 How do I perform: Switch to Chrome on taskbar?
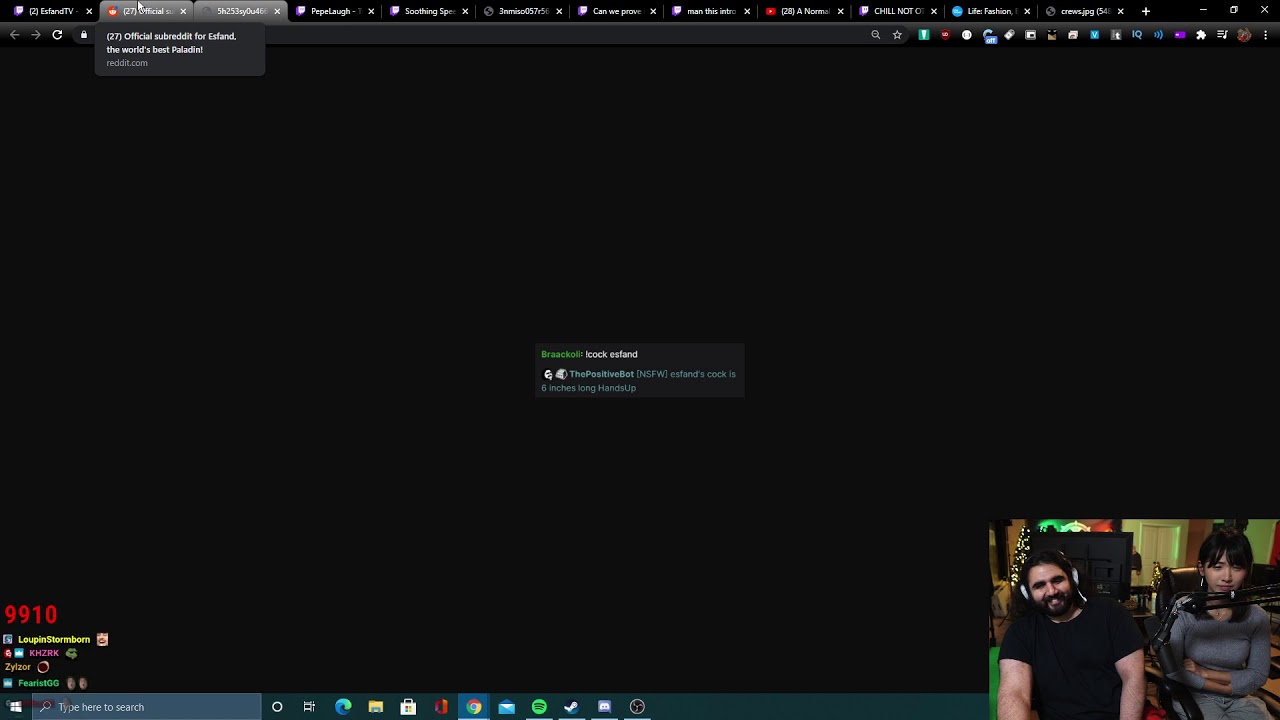pos(474,707)
